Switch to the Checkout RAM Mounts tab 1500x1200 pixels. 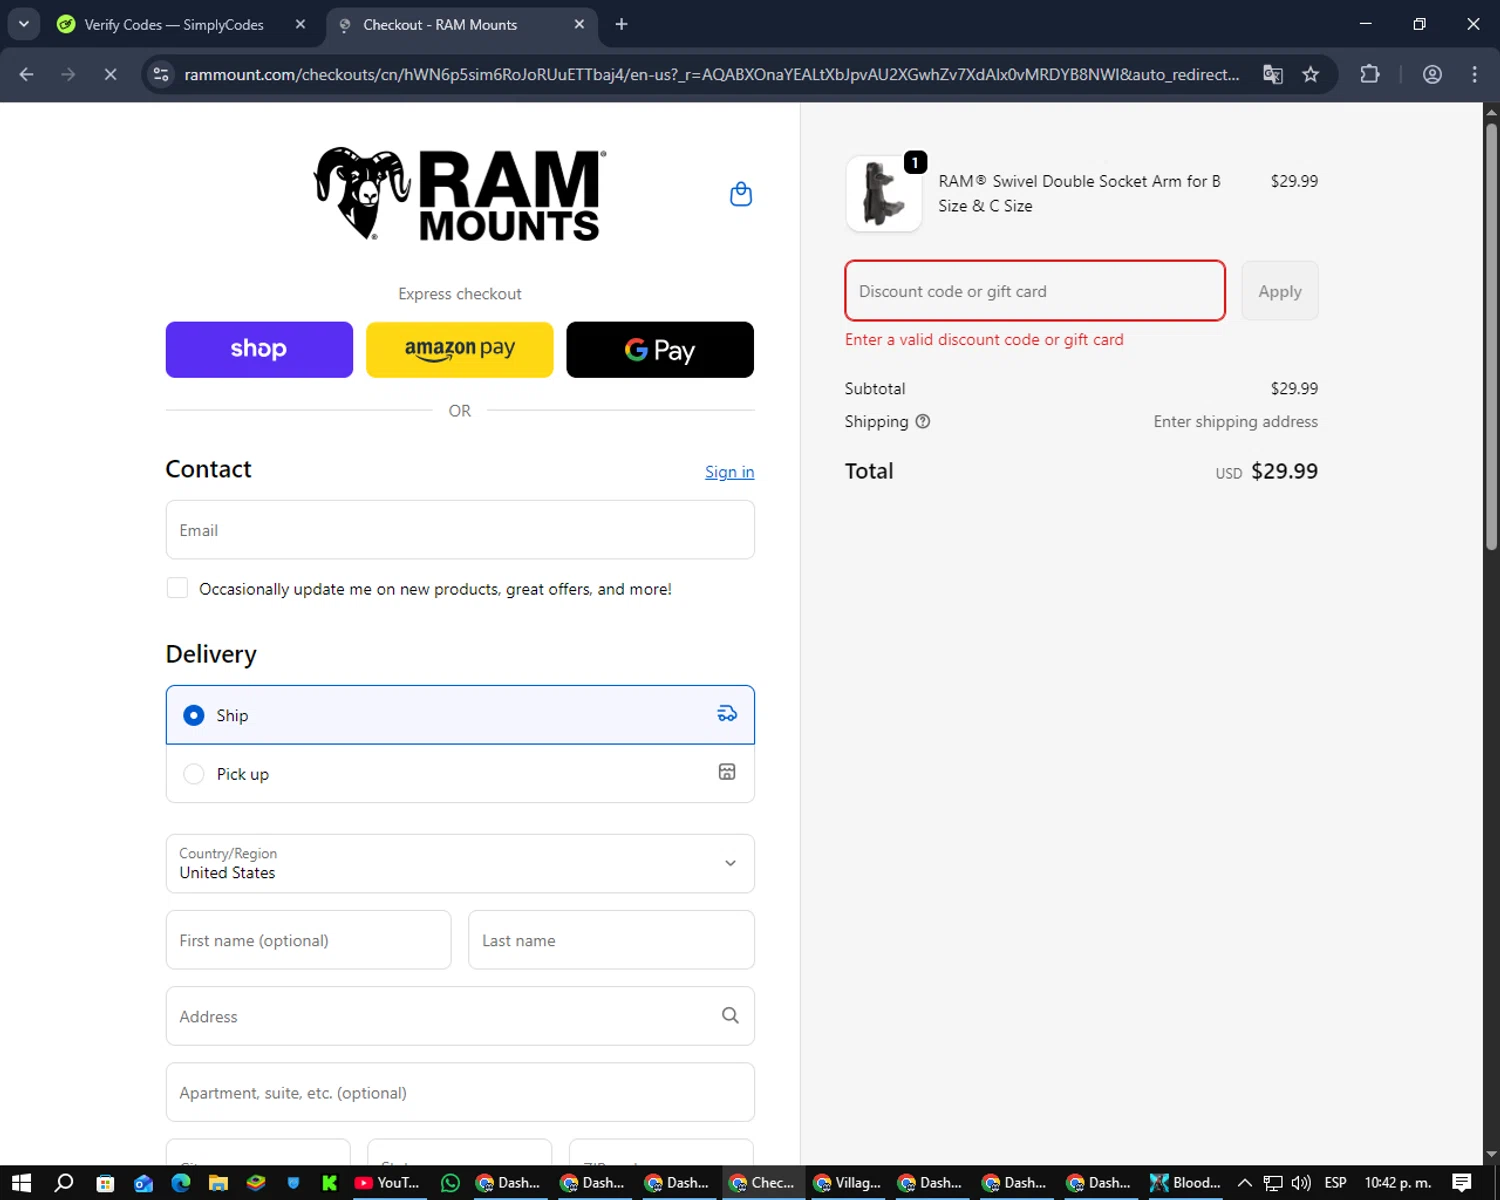(x=462, y=24)
